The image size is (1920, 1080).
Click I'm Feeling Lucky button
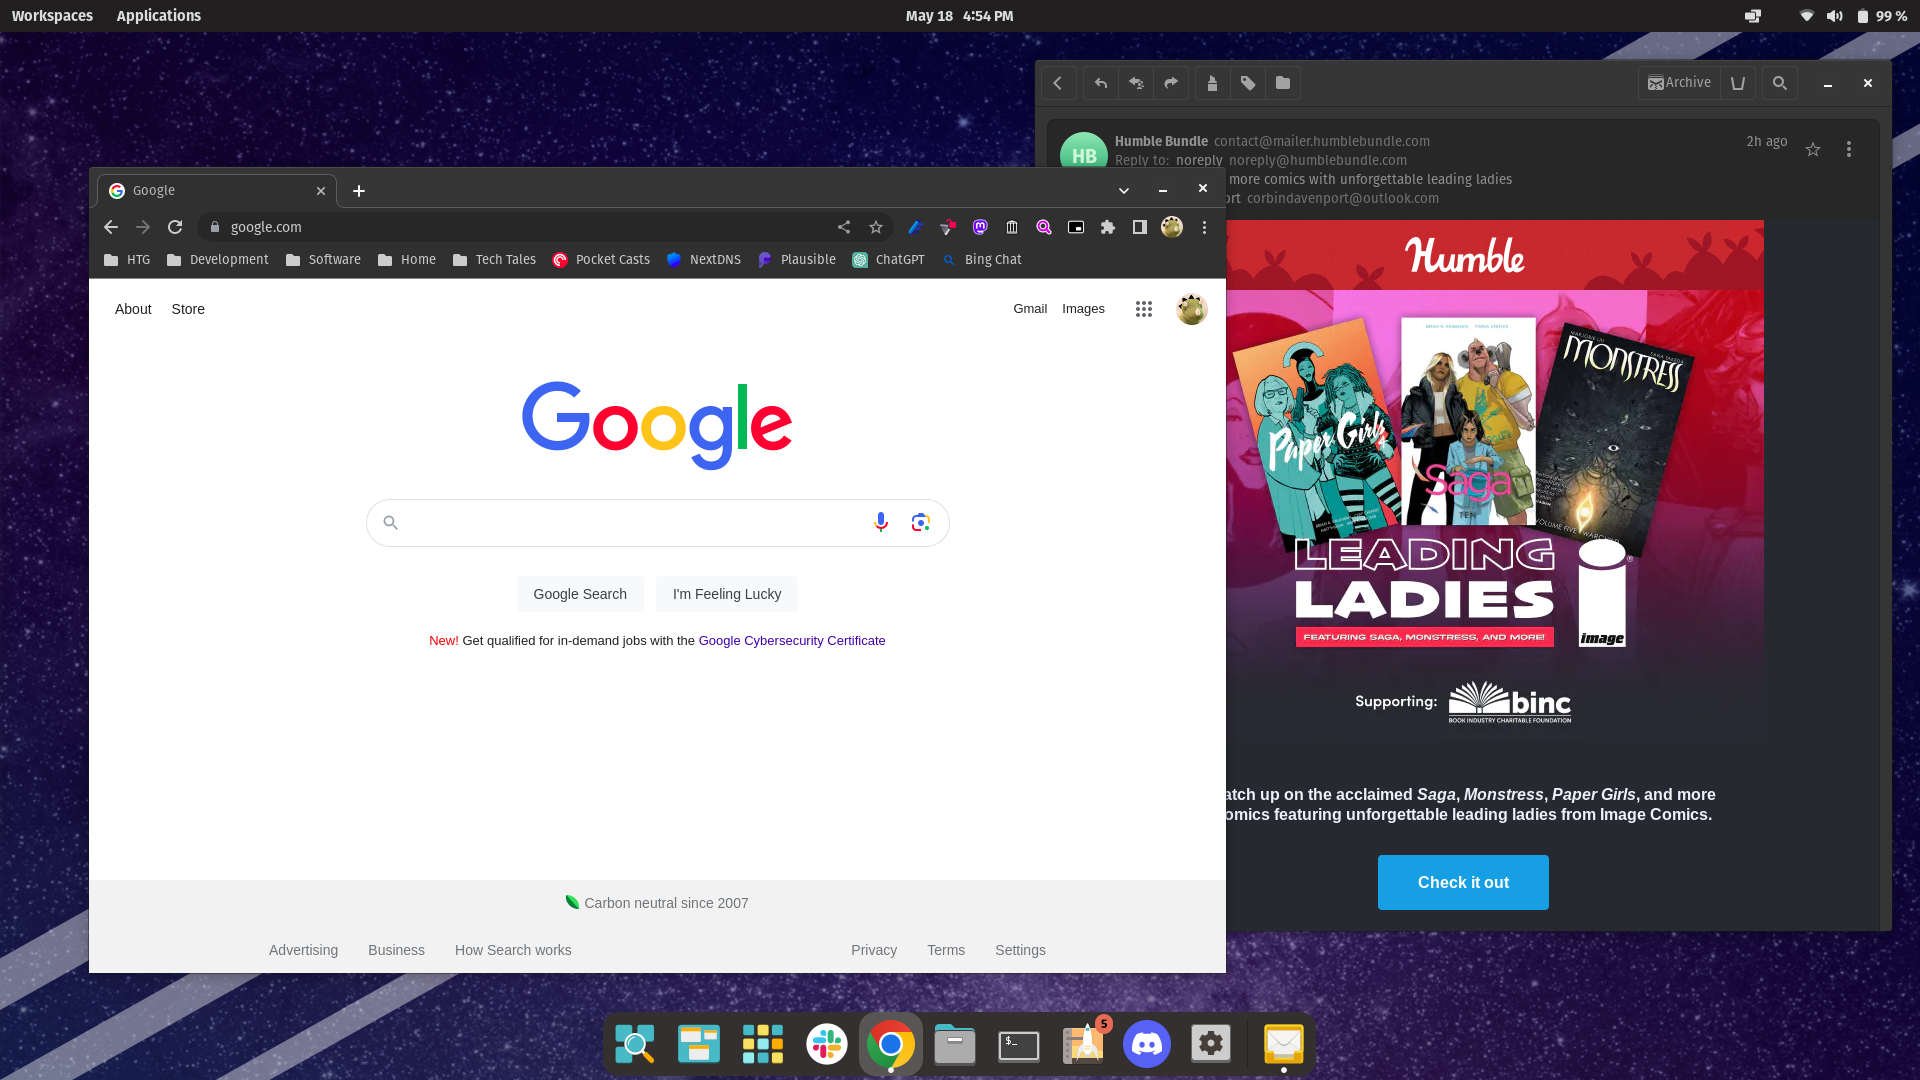tap(727, 594)
